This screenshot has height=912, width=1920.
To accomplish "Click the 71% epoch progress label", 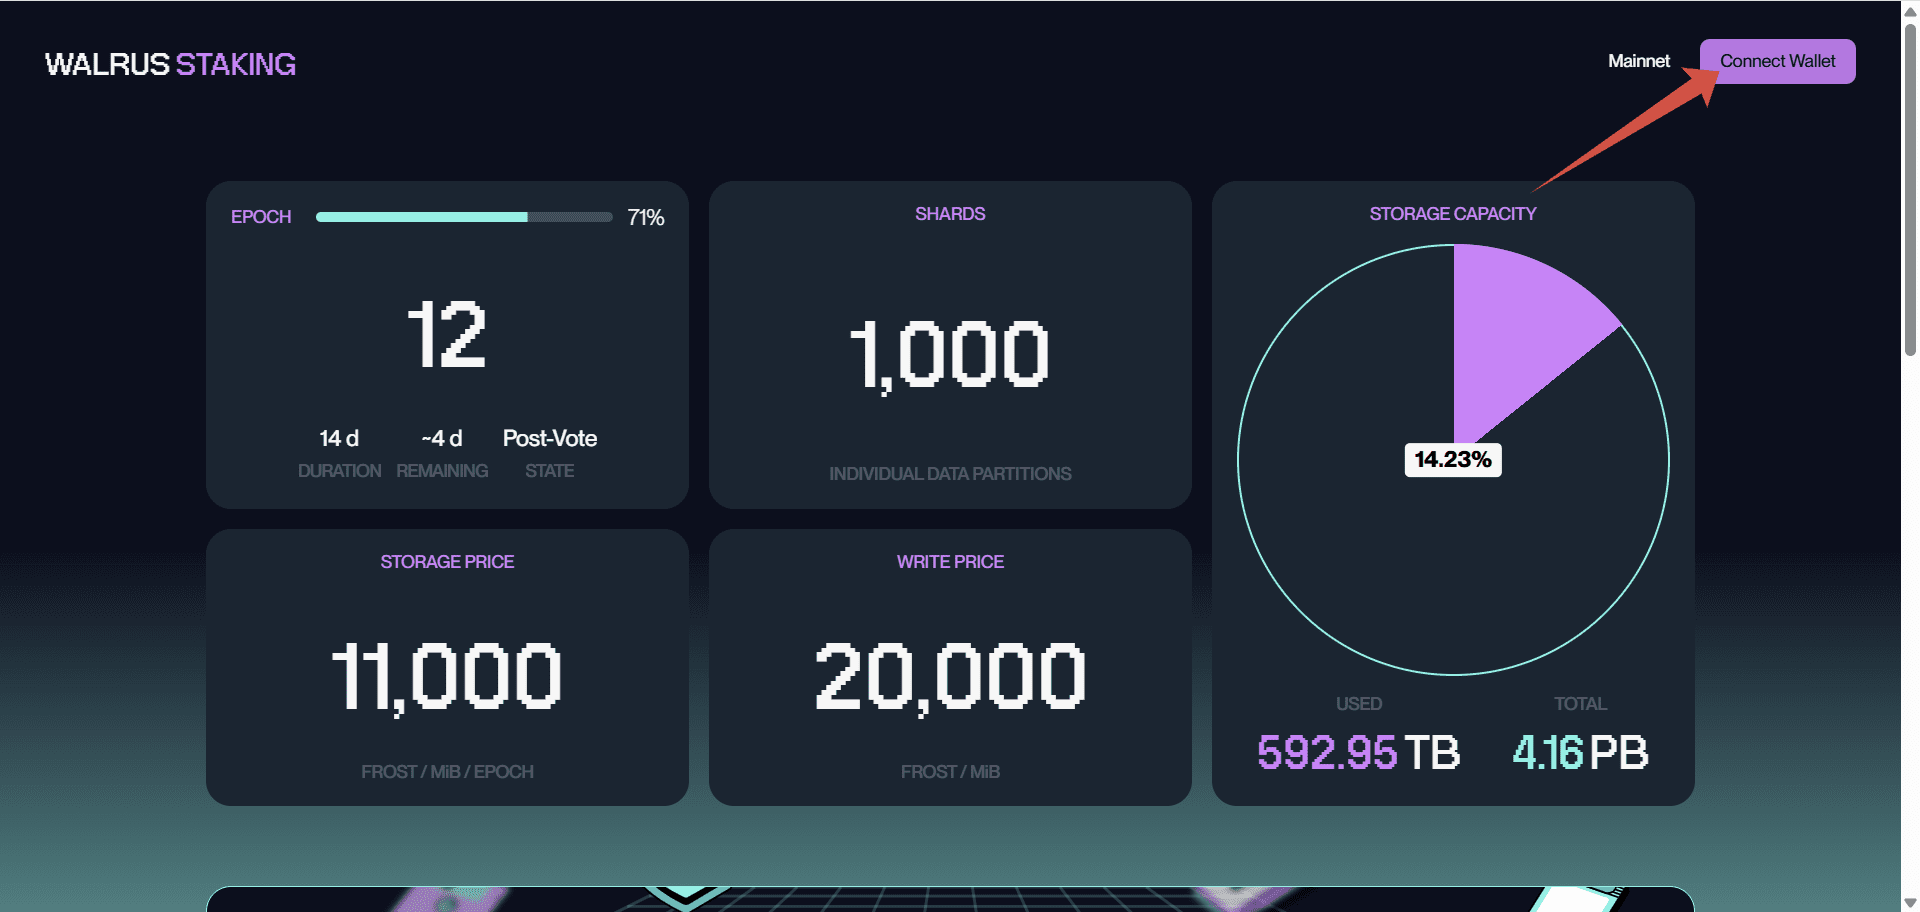I will (x=645, y=218).
